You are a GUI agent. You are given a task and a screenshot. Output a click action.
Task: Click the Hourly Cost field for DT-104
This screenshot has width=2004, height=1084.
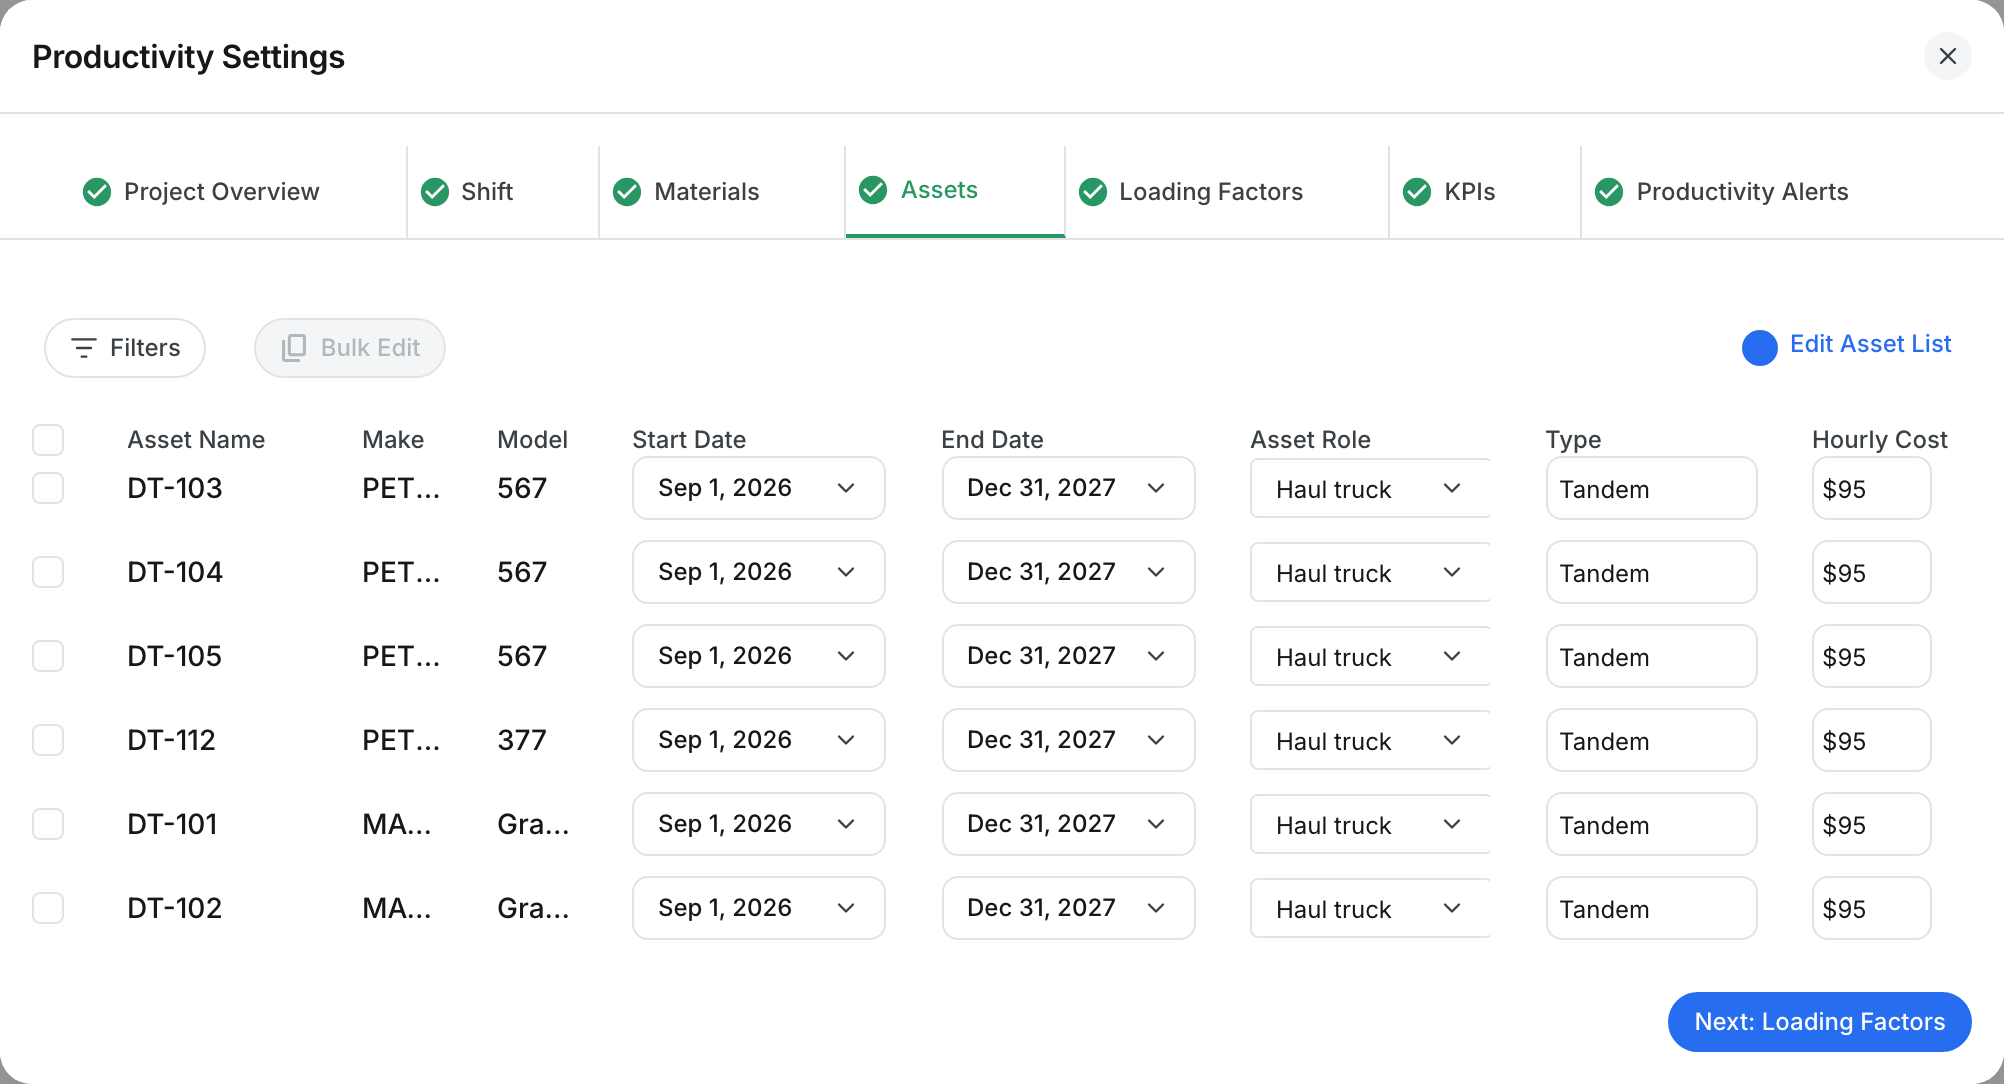click(x=1871, y=572)
